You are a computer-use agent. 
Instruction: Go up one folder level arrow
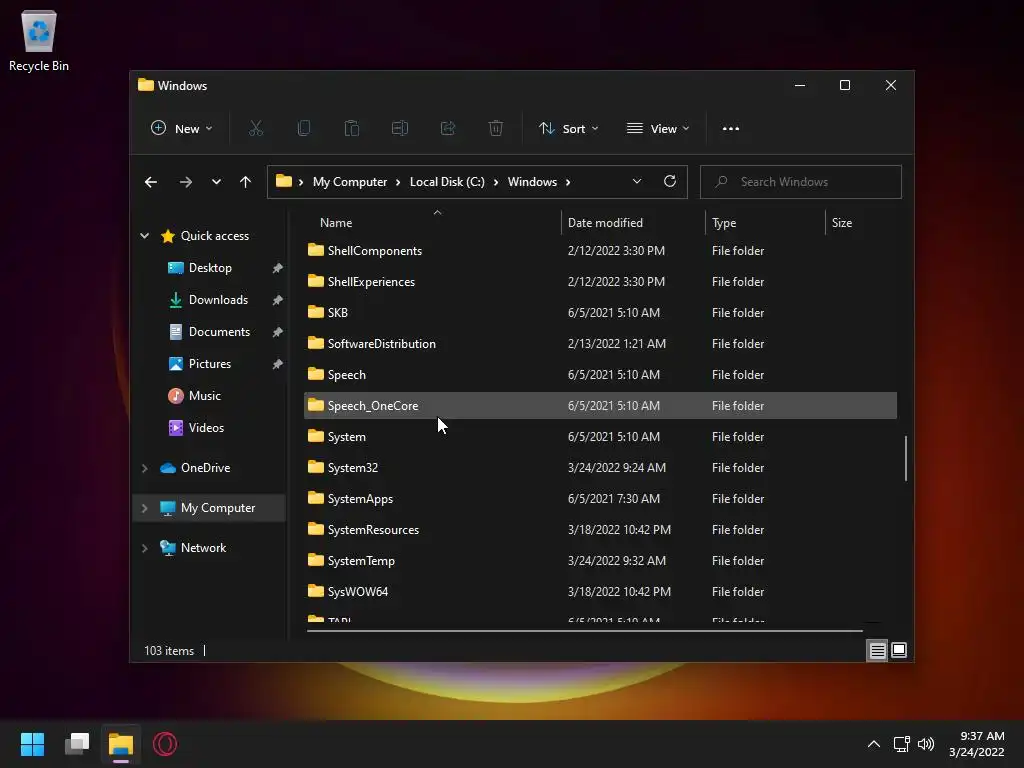[246, 182]
